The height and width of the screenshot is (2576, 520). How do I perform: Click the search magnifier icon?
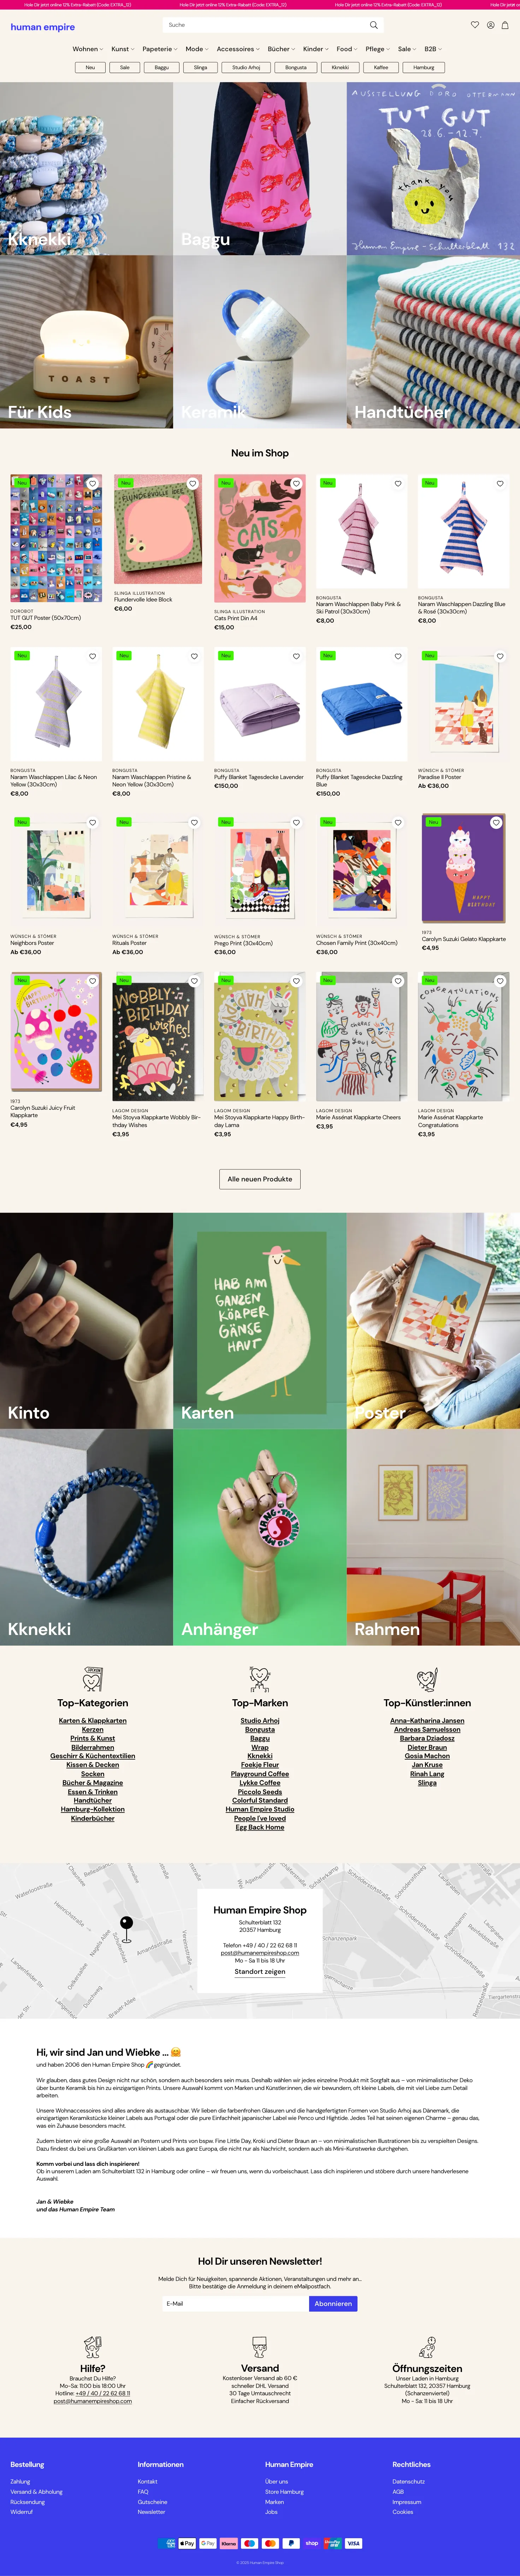(x=373, y=25)
